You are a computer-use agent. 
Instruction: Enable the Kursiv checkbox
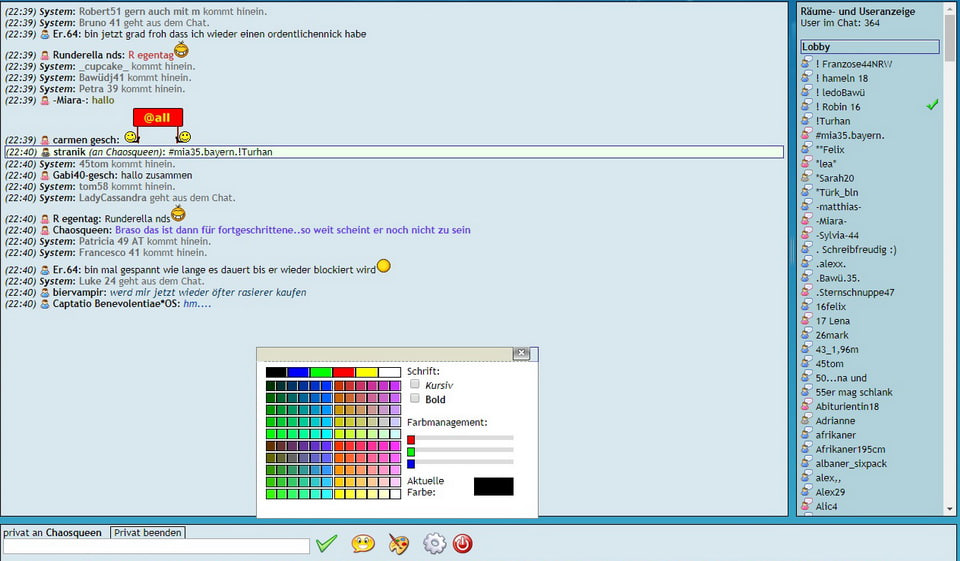click(x=415, y=384)
